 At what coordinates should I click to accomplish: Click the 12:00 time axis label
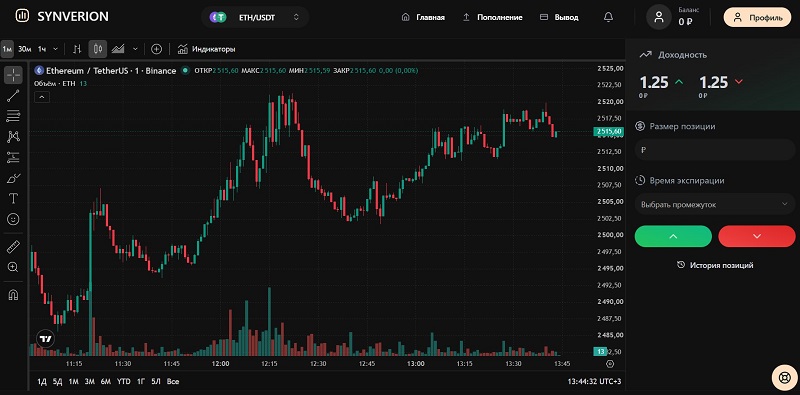tap(221, 364)
